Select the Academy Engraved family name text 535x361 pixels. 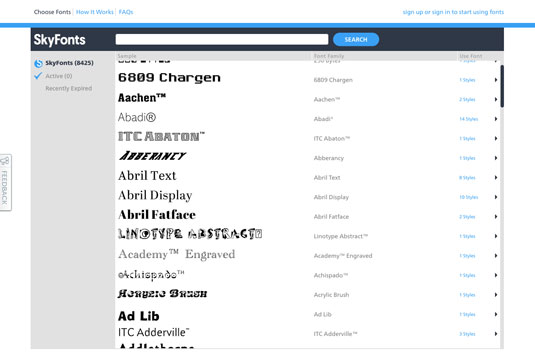[x=343, y=256]
